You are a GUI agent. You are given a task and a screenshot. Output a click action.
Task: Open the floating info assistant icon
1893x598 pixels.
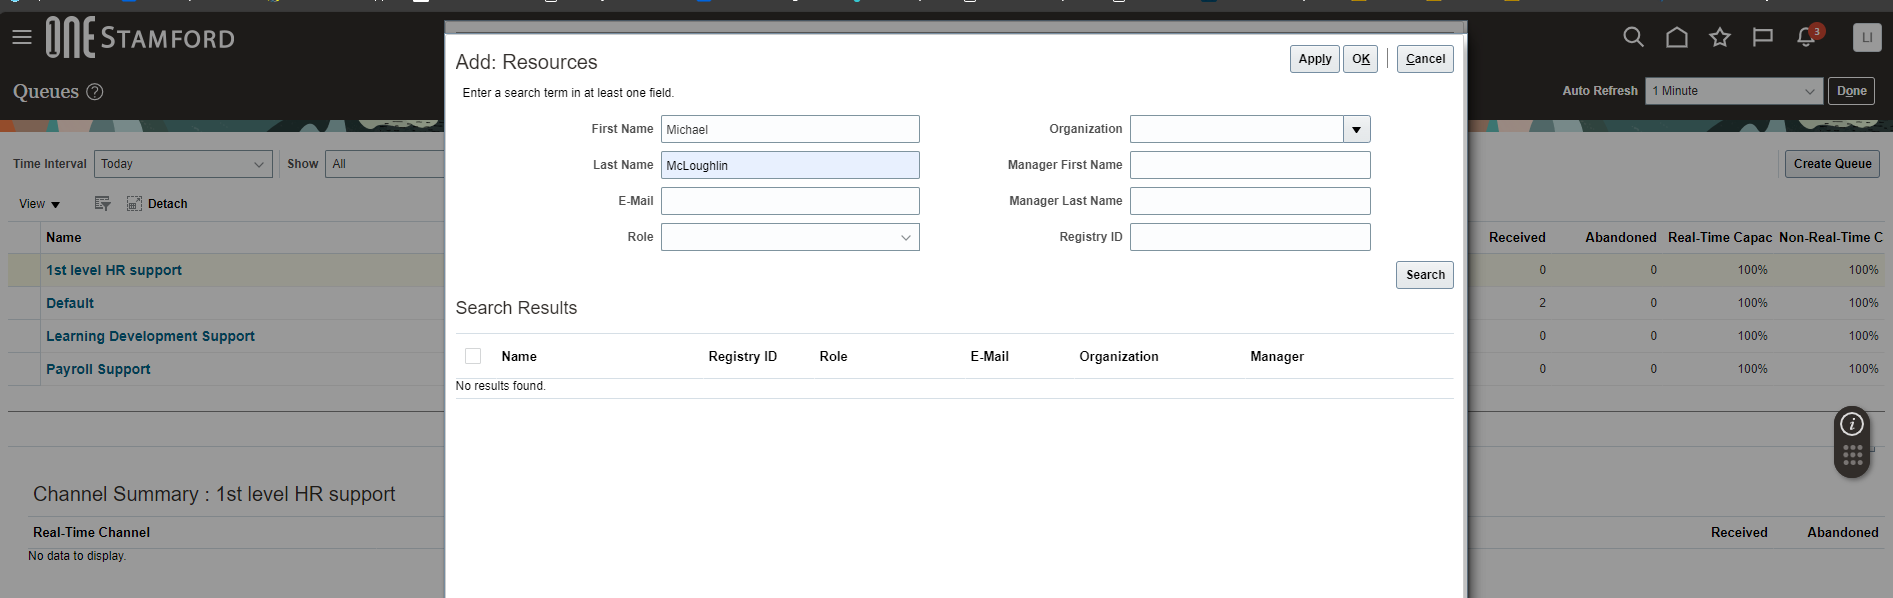coord(1852,424)
